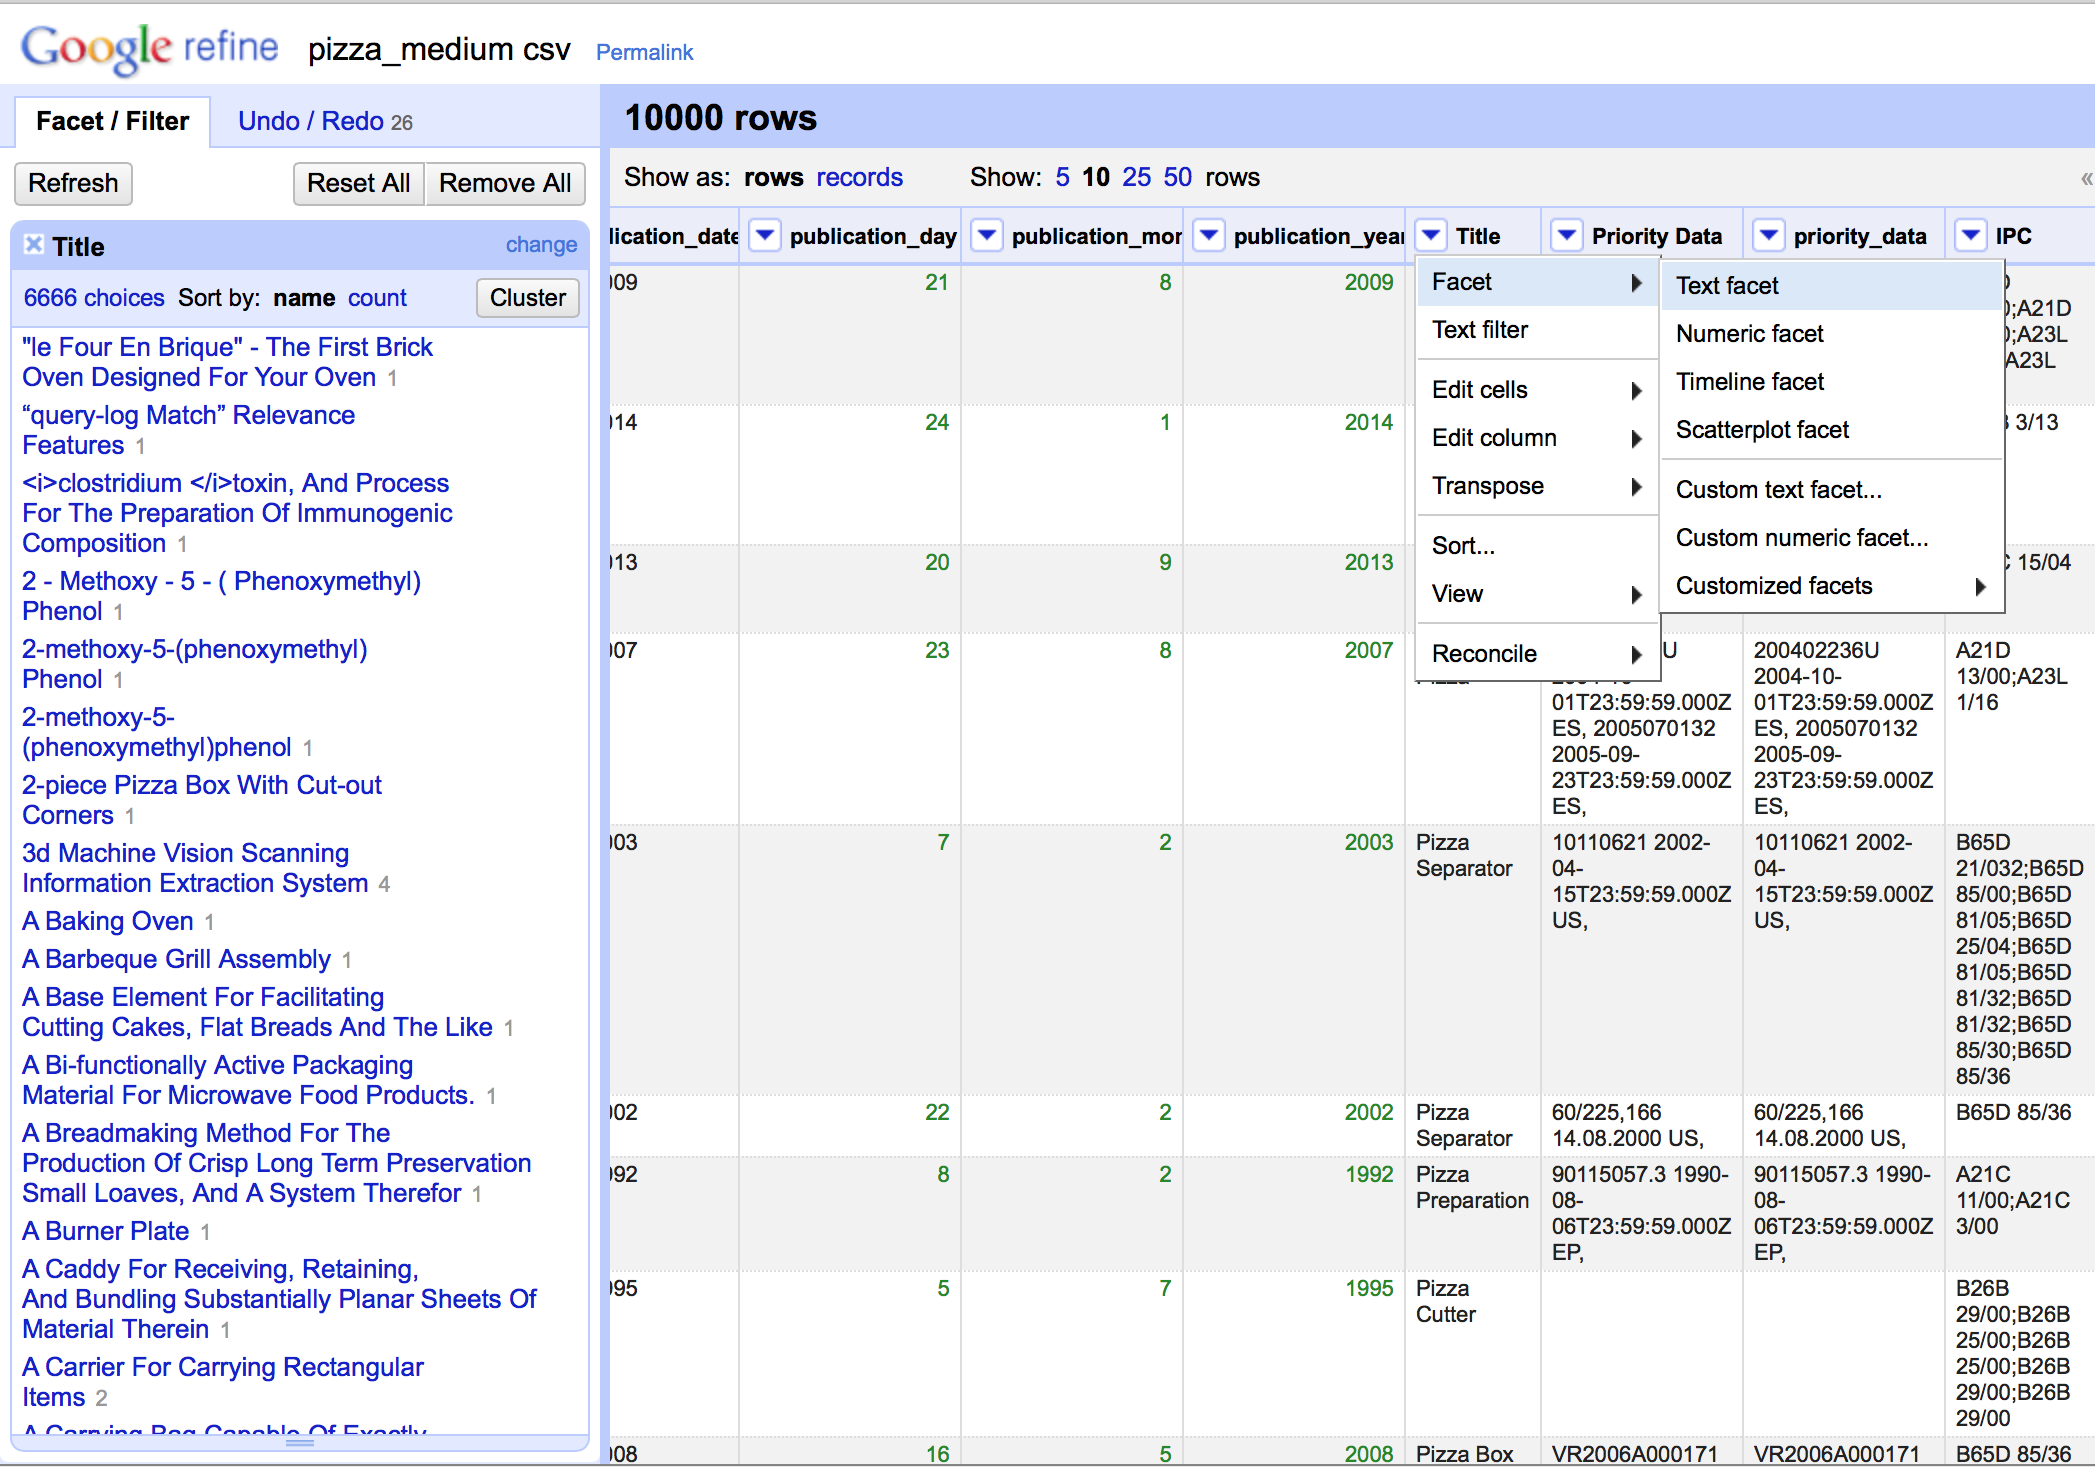Select Text facet menu option
Viewport: 2095px width, 1467px height.
click(1728, 286)
